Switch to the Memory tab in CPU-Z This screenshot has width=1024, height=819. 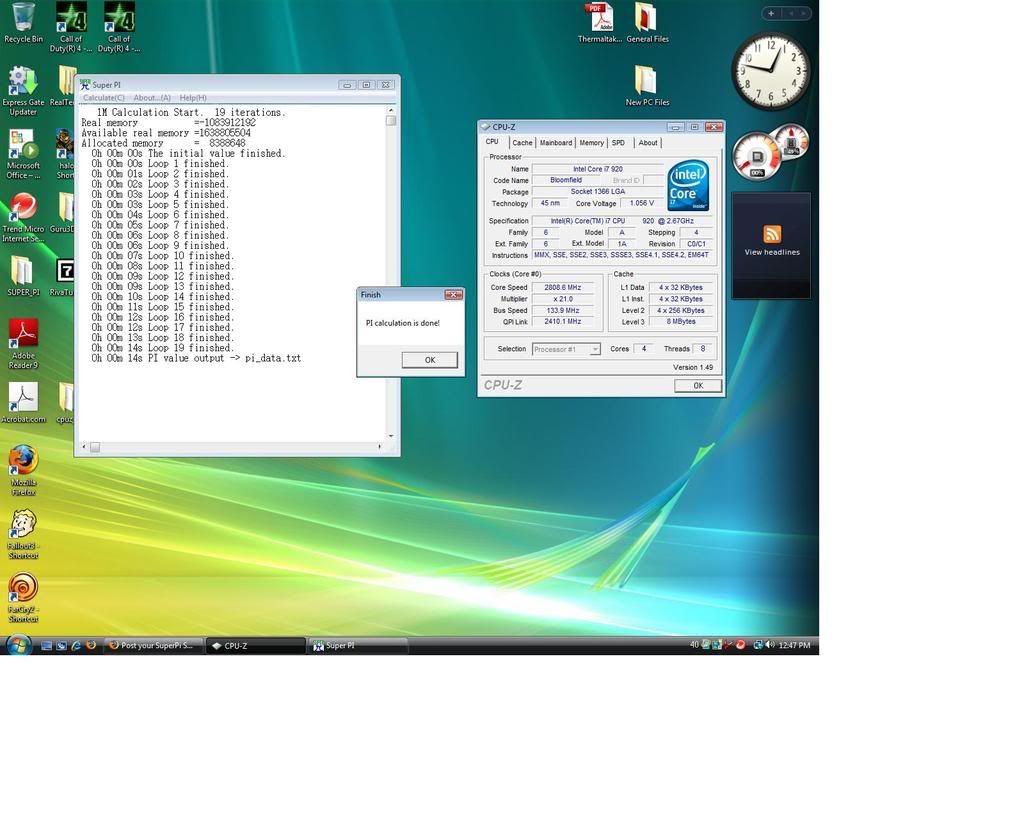592,143
